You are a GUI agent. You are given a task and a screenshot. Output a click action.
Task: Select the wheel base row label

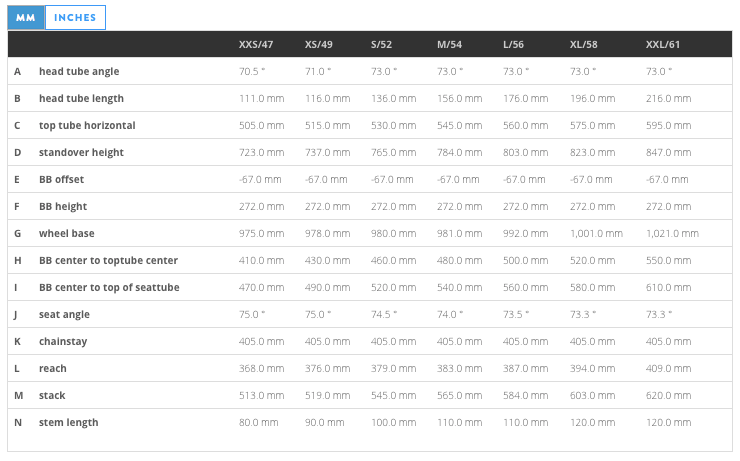pos(67,234)
